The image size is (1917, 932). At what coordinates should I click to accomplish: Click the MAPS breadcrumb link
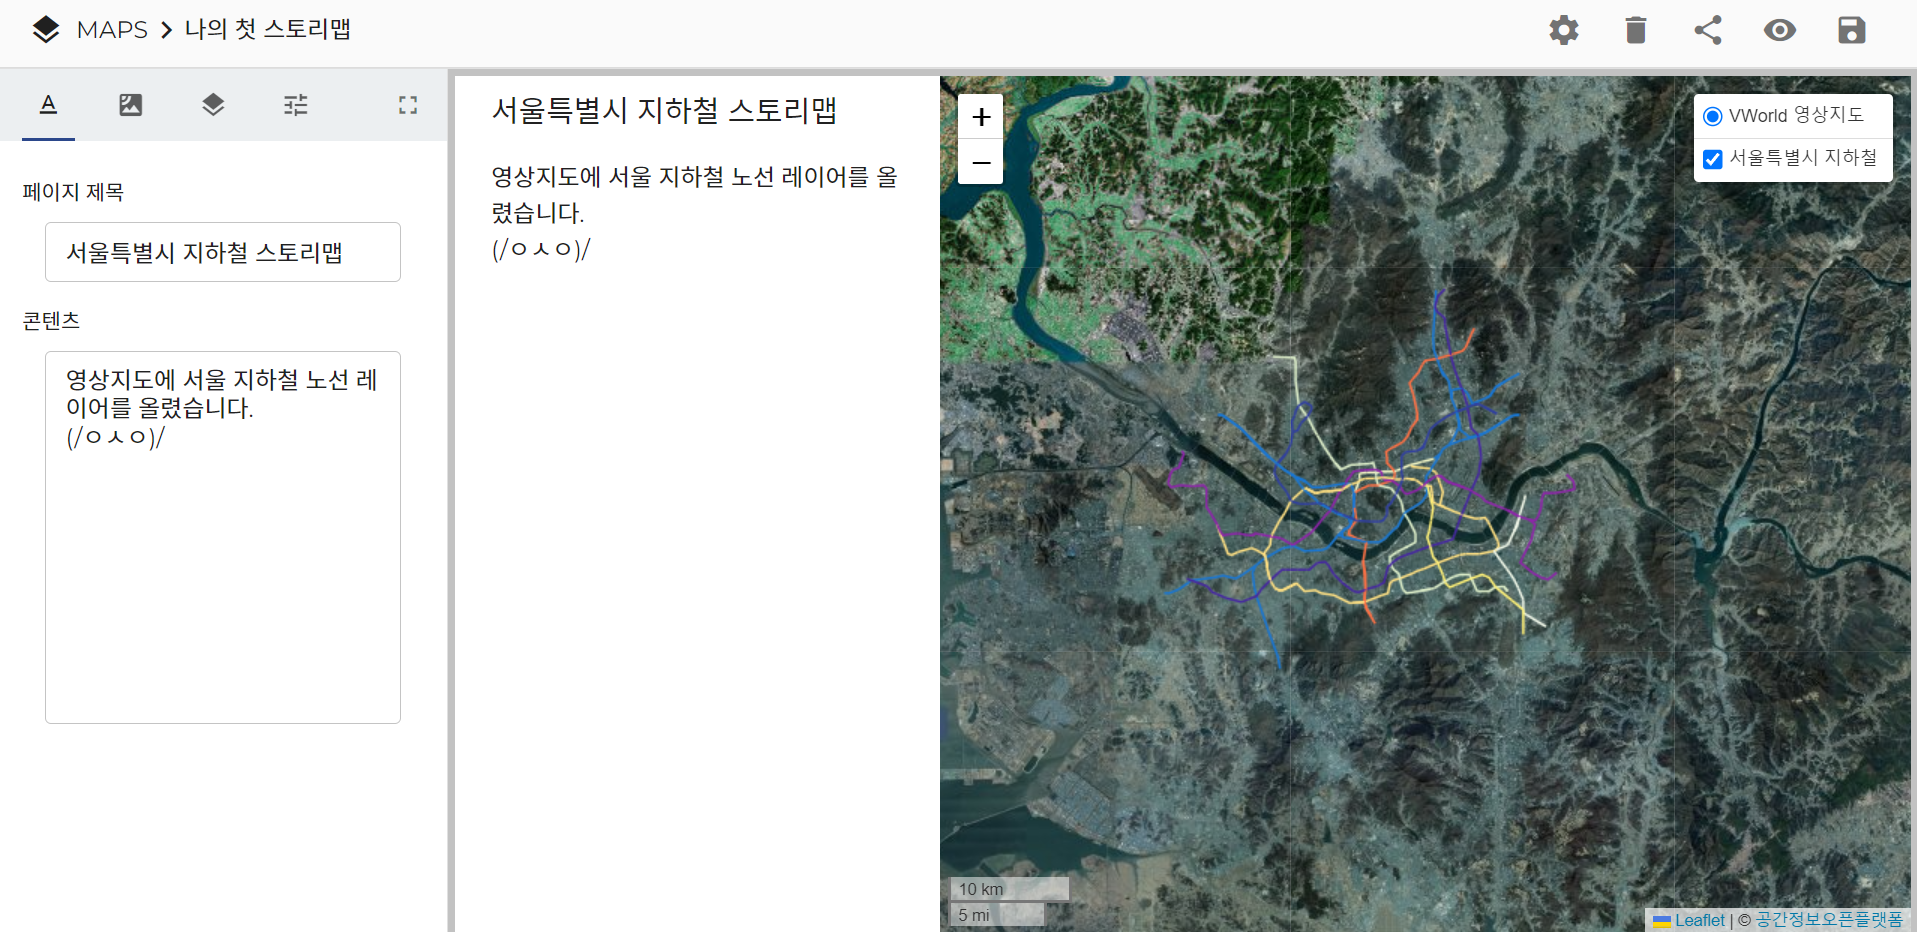[x=112, y=30]
